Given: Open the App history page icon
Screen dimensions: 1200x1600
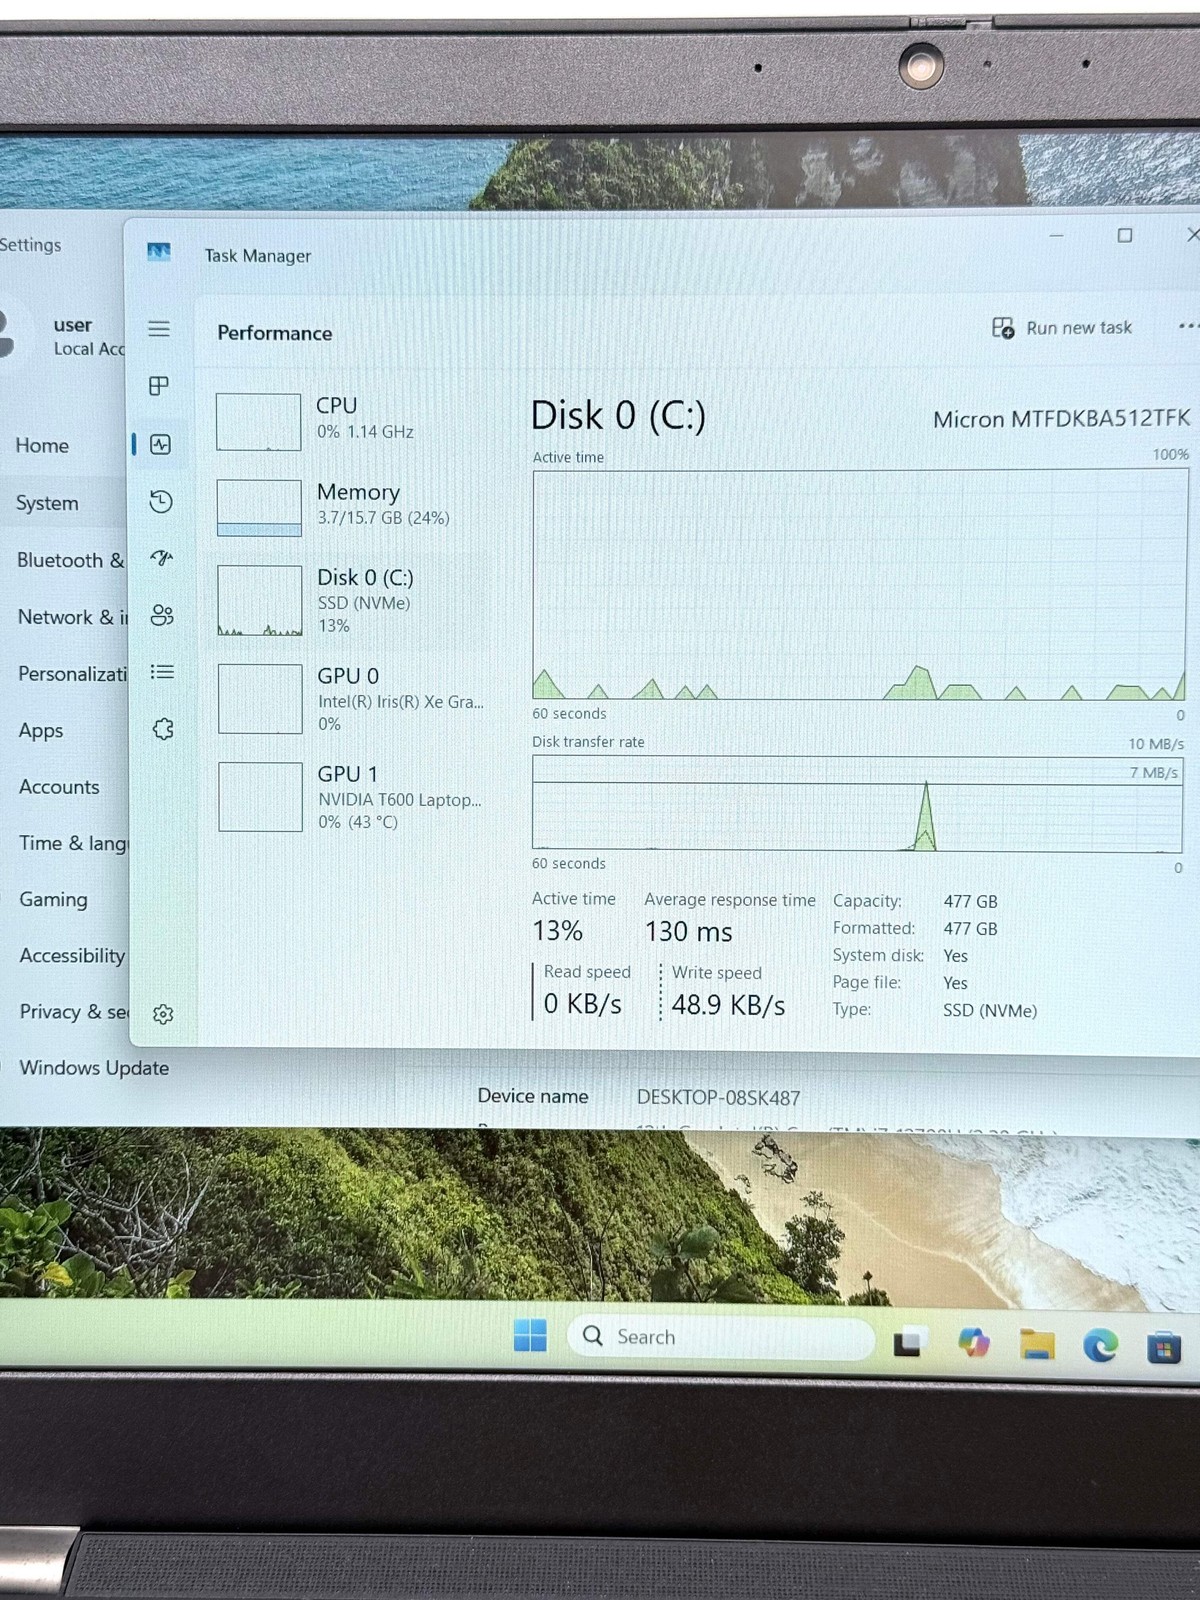Looking at the screenshot, I should pos(161,501).
